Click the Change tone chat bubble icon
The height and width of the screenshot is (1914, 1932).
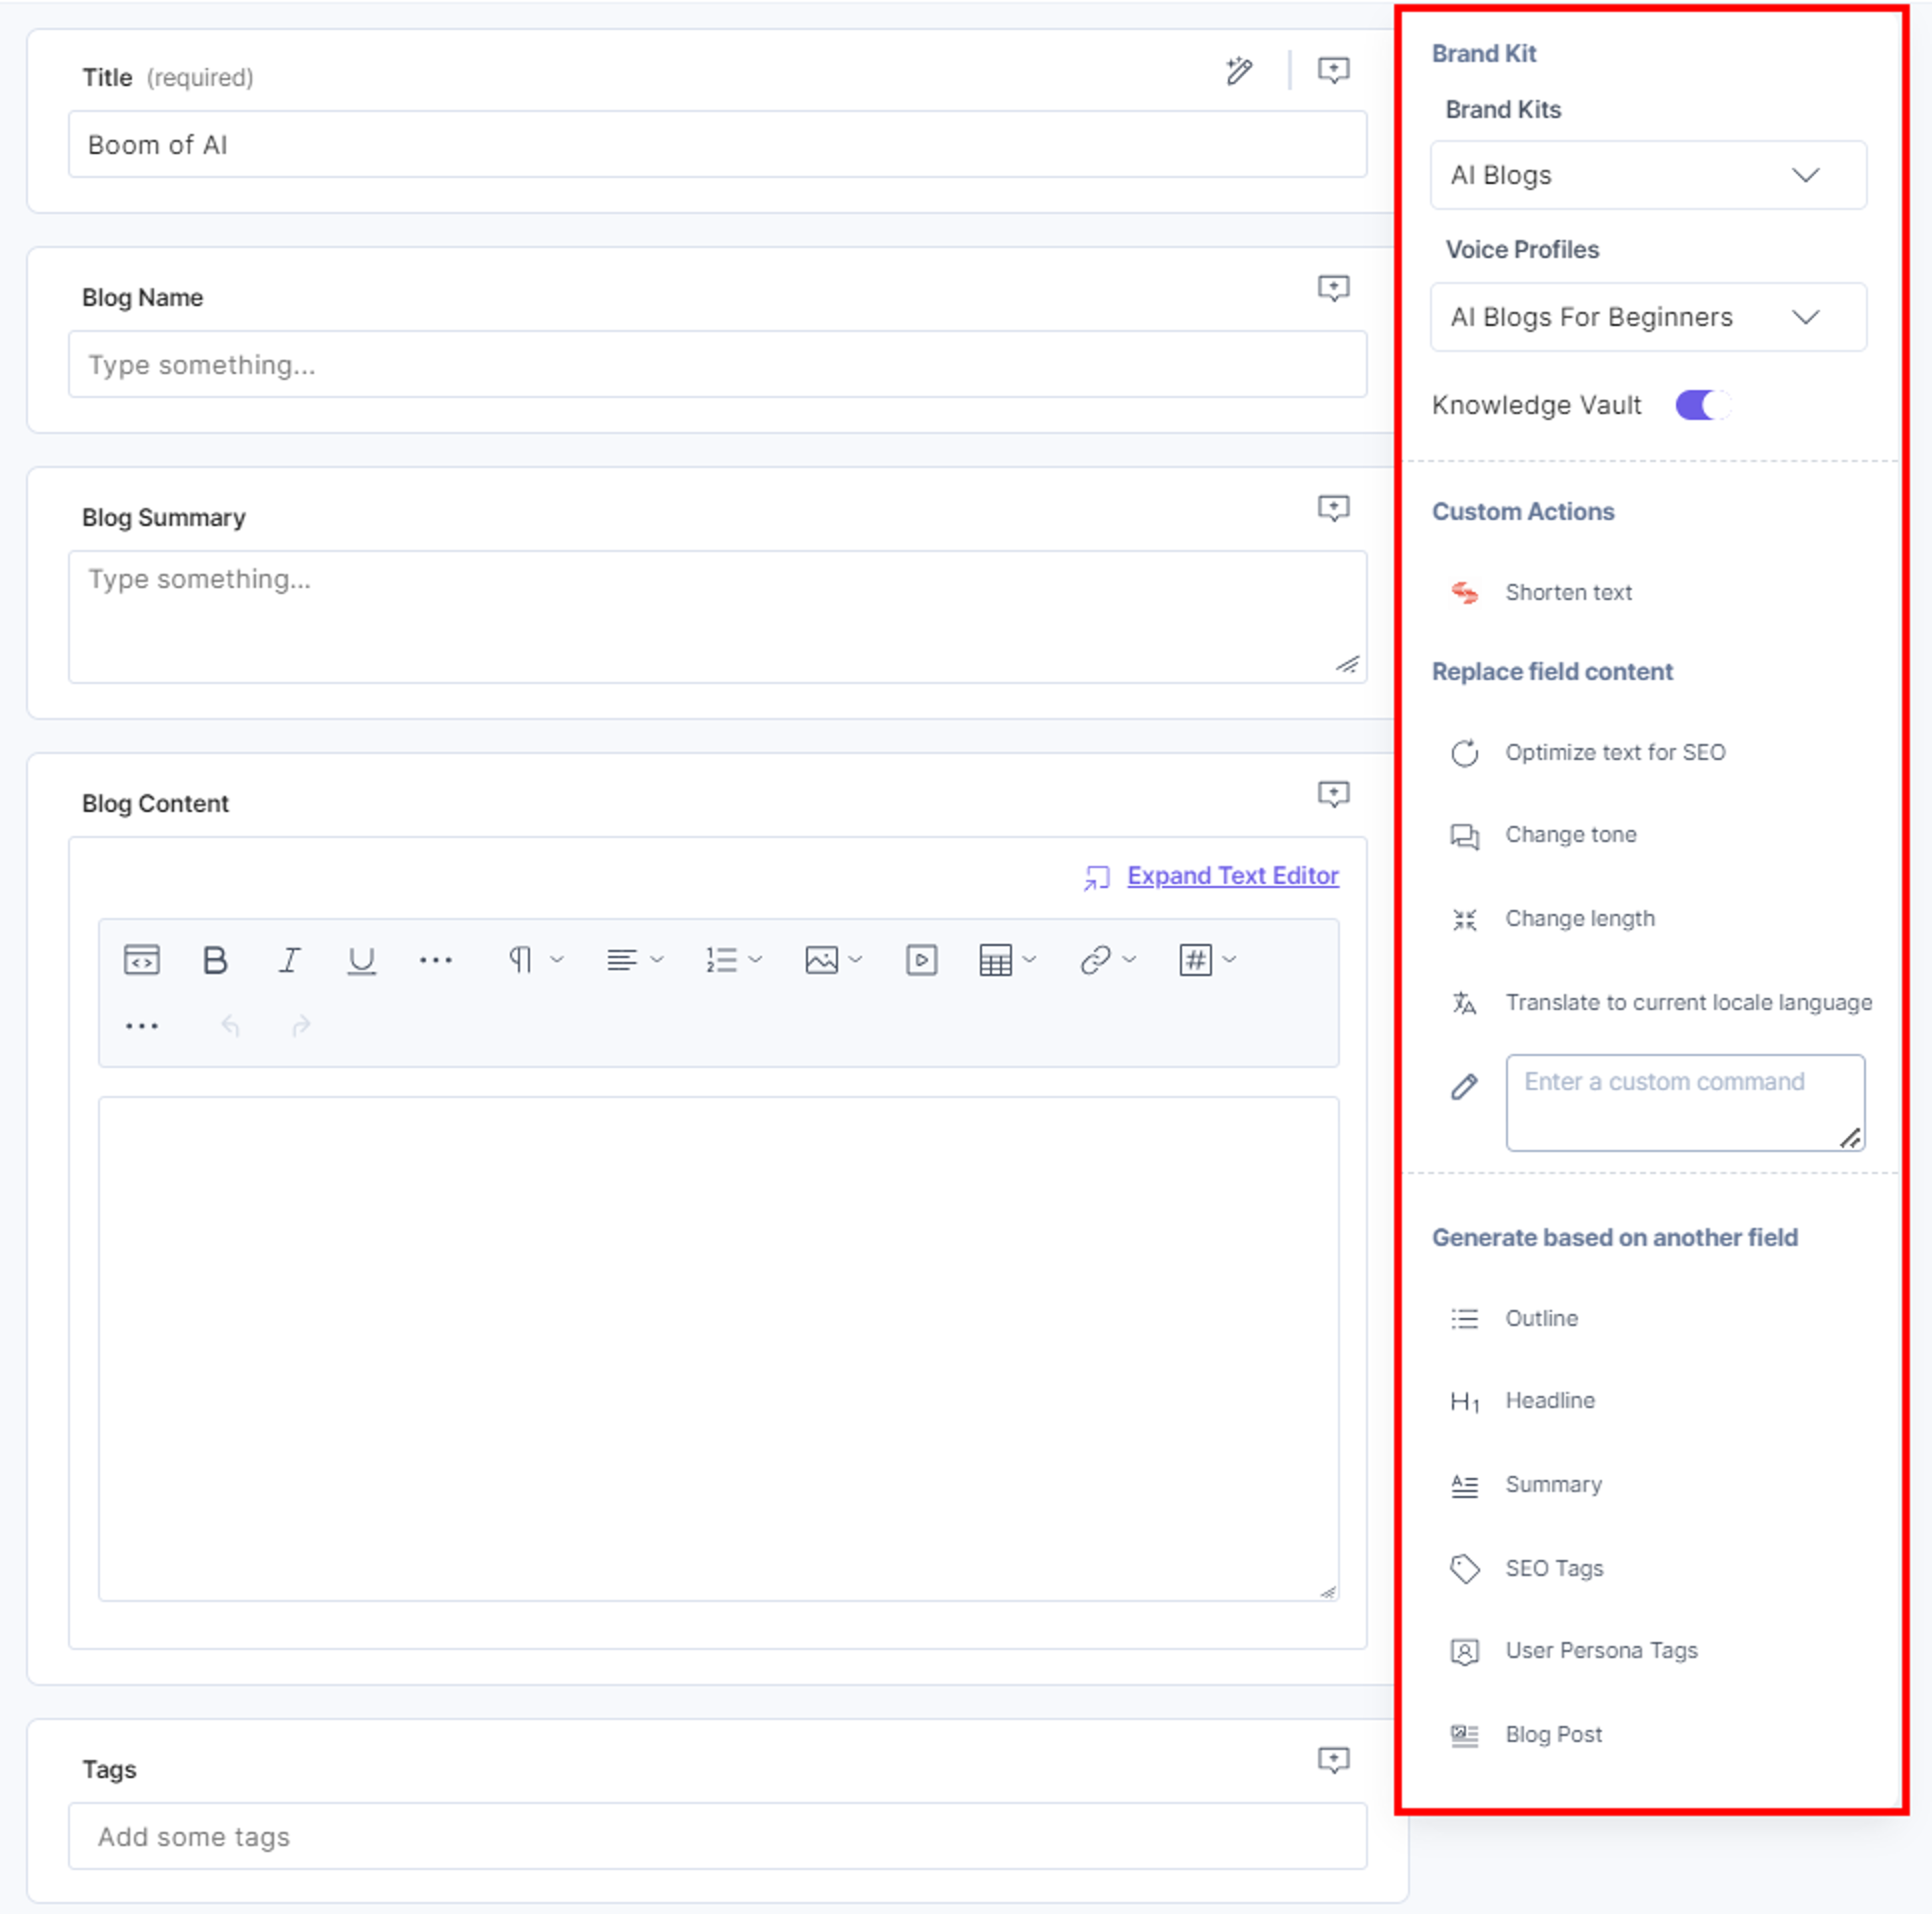(1464, 836)
